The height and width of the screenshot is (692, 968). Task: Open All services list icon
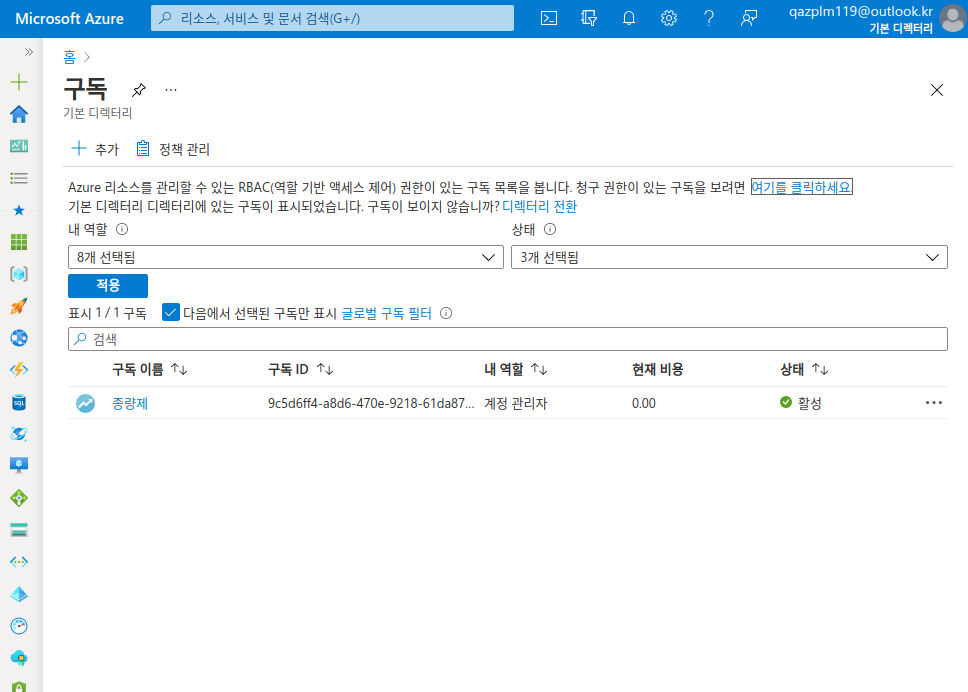coord(19,178)
